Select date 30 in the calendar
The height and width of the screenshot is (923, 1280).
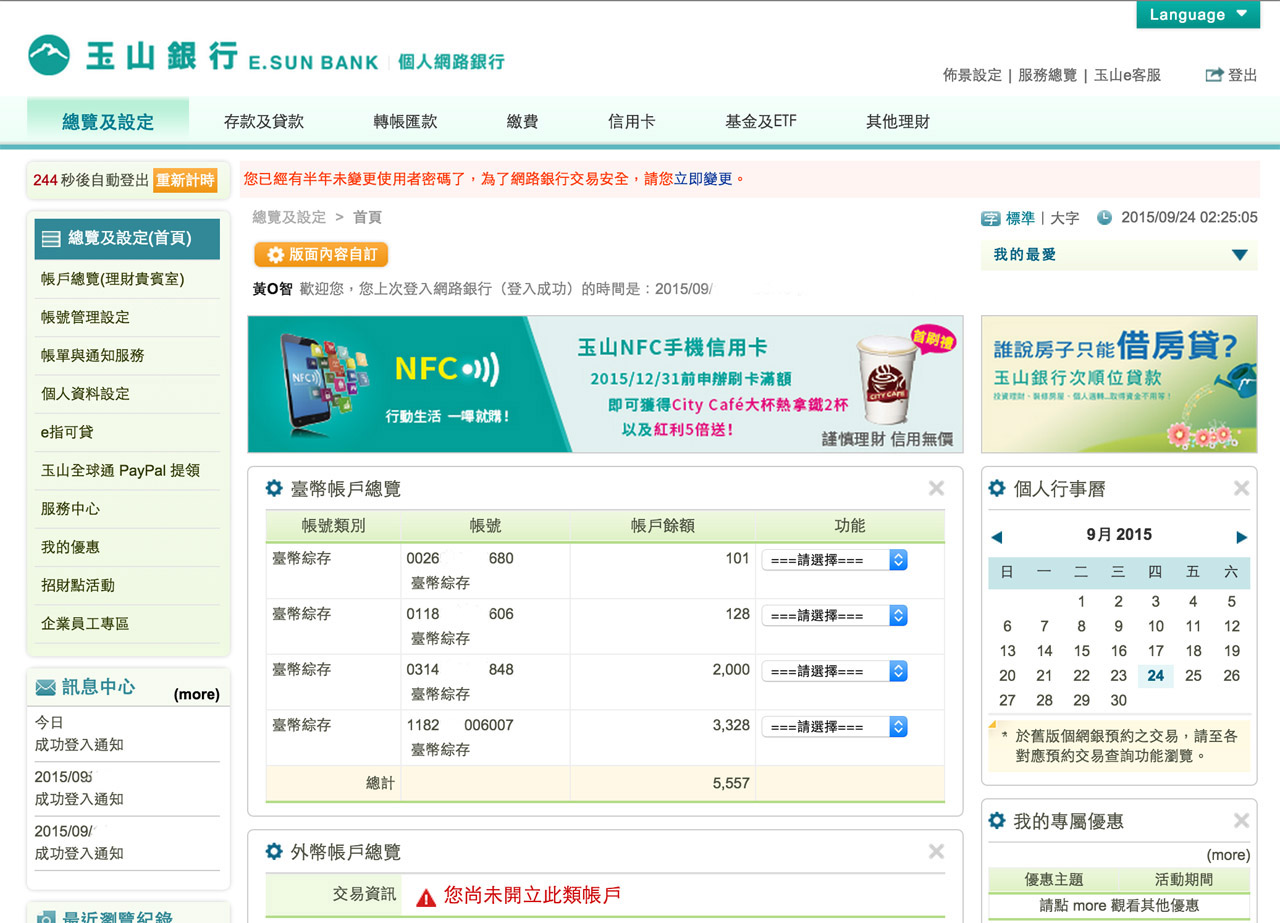[x=1119, y=701]
